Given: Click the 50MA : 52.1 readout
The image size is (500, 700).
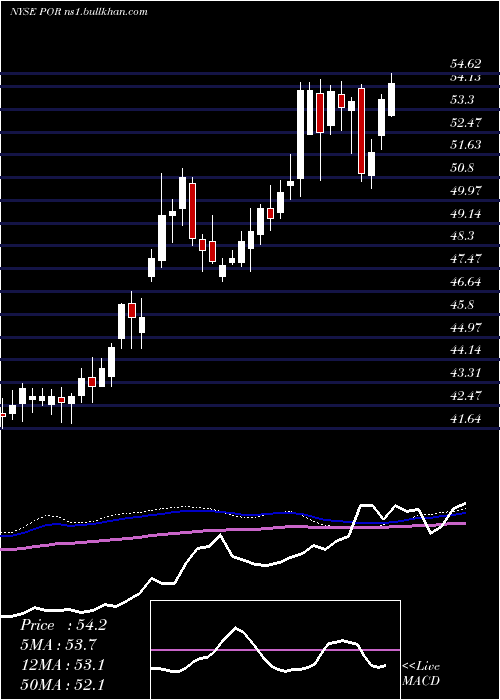Looking at the screenshot, I should (x=62, y=684).
